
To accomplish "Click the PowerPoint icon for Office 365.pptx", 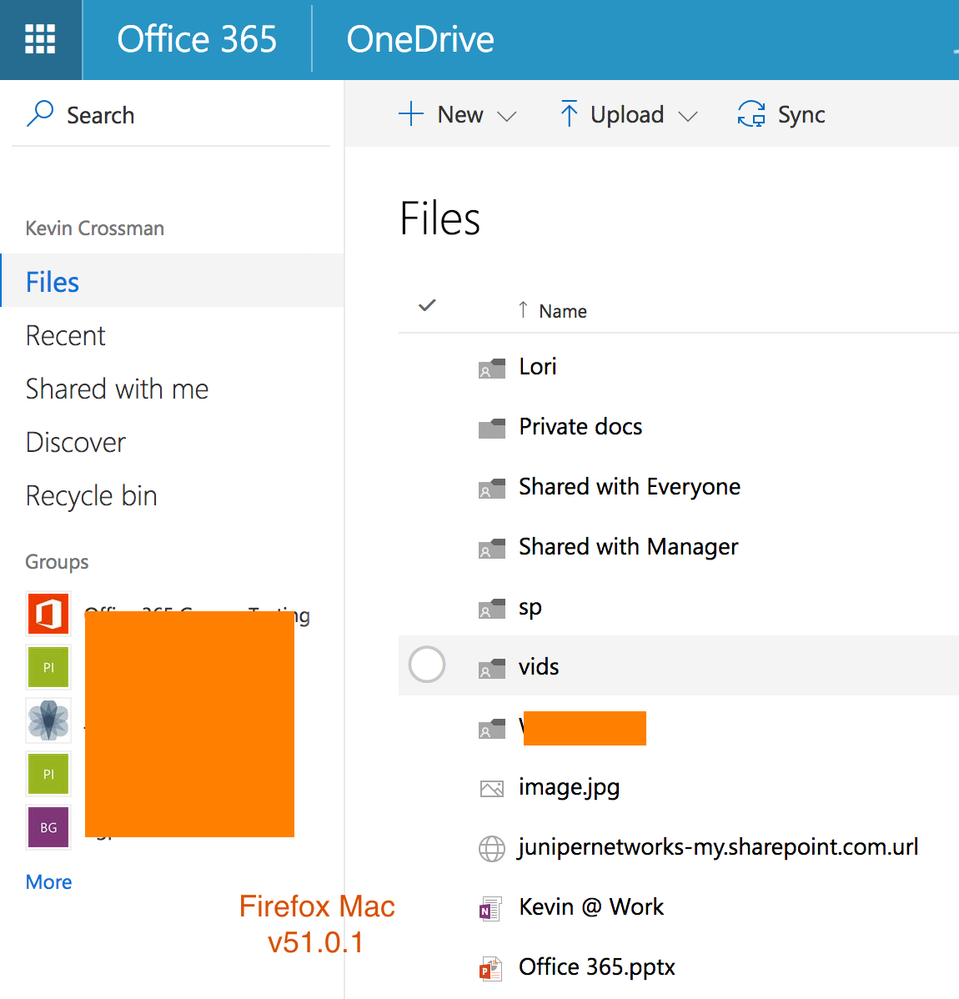I will [x=490, y=968].
